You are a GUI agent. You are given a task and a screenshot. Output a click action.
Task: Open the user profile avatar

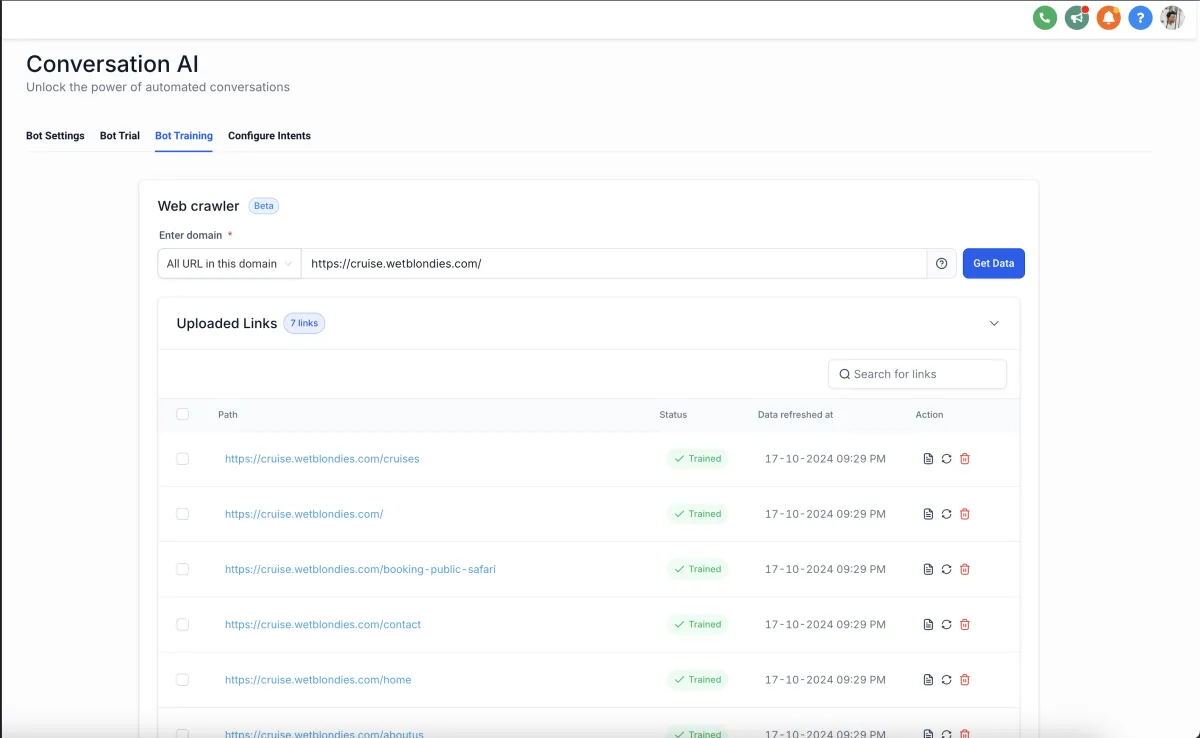point(1172,17)
